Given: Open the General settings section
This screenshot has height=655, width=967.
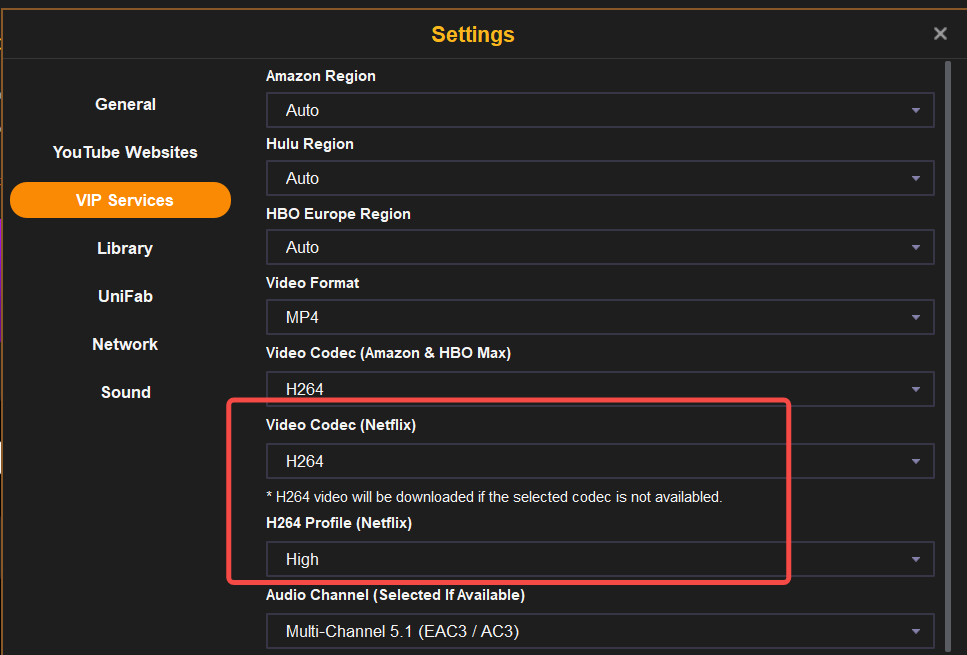Looking at the screenshot, I should tap(125, 104).
